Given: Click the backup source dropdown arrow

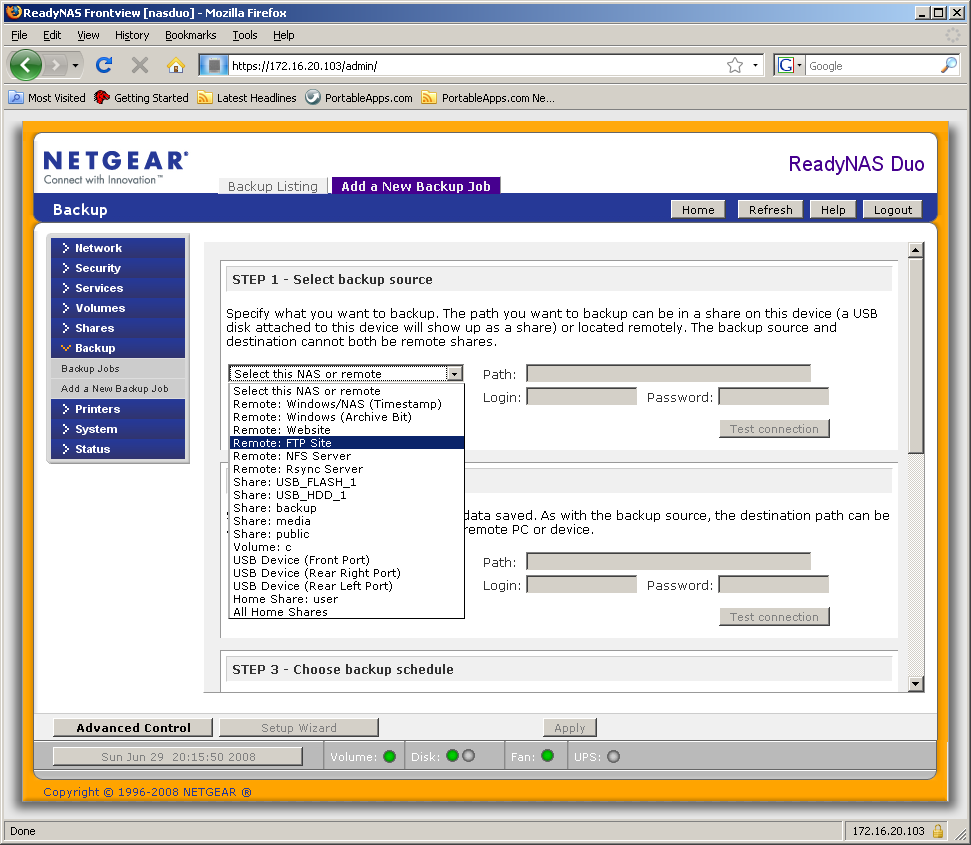Looking at the screenshot, I should (x=455, y=374).
